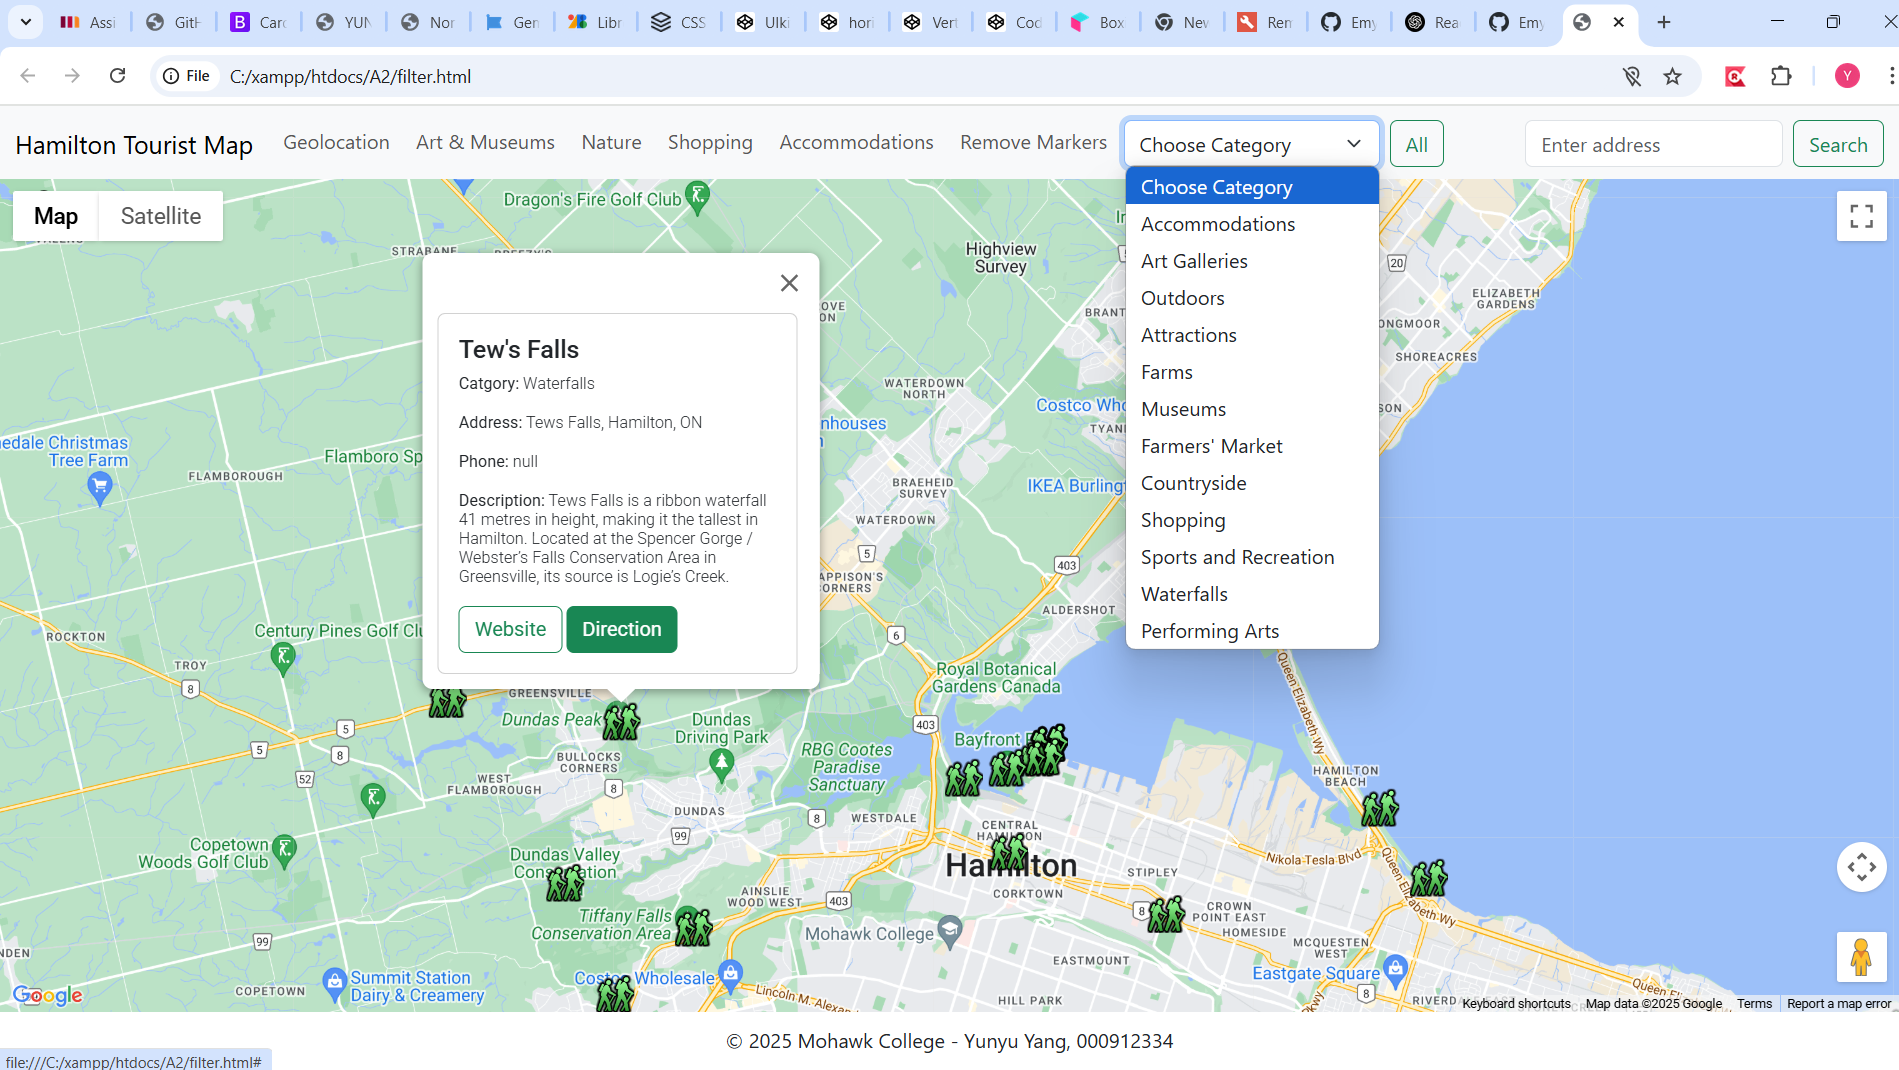Image resolution: width=1899 pixels, height=1070 pixels.
Task: Click the Summit Station Dairy & Creamery pin
Action: (x=335, y=984)
